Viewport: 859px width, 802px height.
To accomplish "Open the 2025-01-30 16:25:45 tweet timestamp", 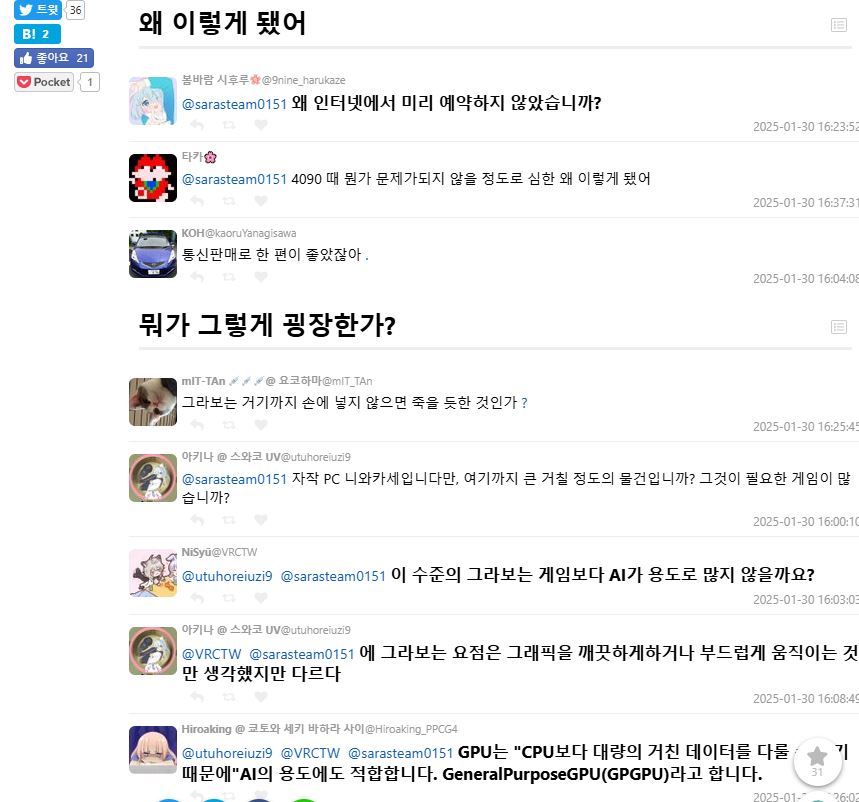I will pyautogui.click(x=805, y=427).
